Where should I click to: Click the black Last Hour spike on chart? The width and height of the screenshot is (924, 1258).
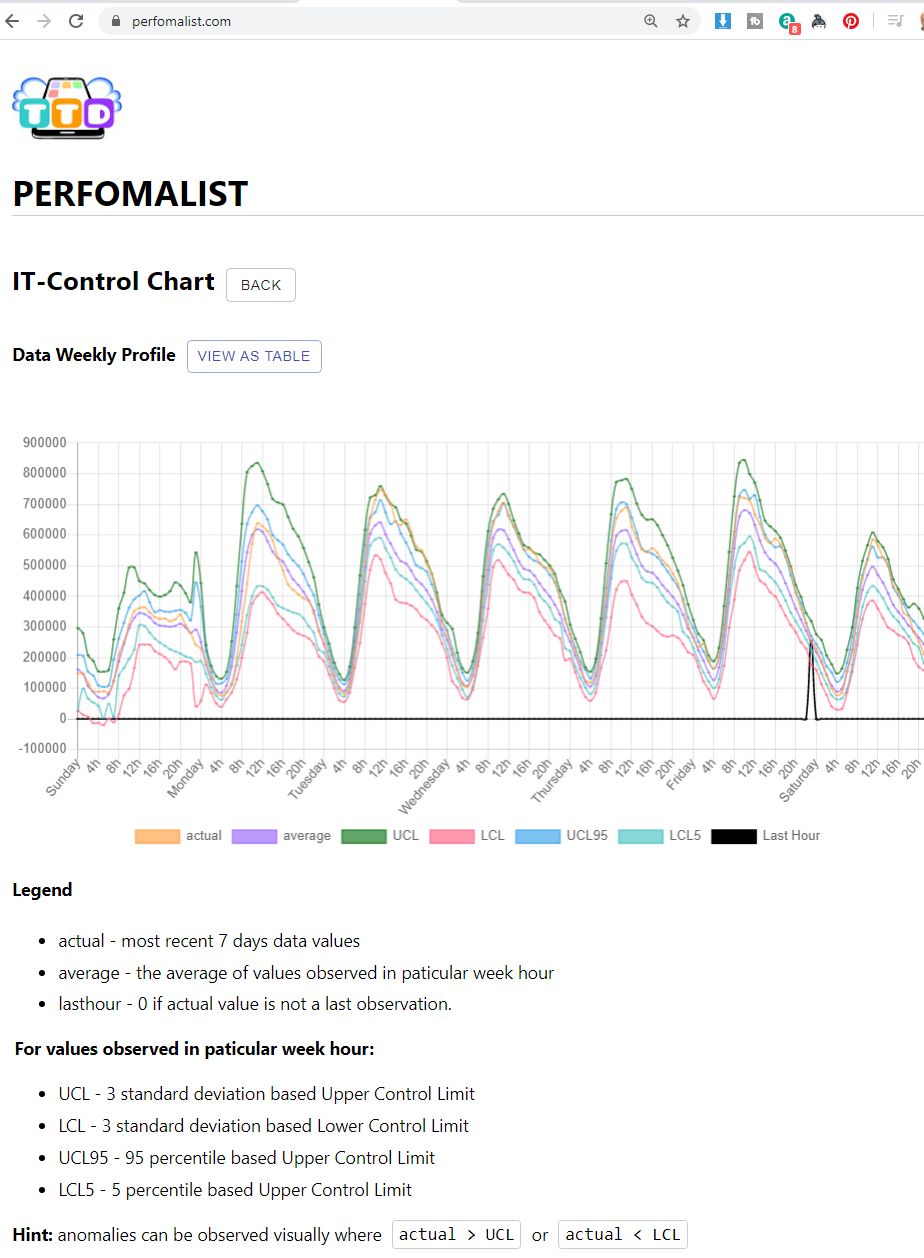point(810,680)
